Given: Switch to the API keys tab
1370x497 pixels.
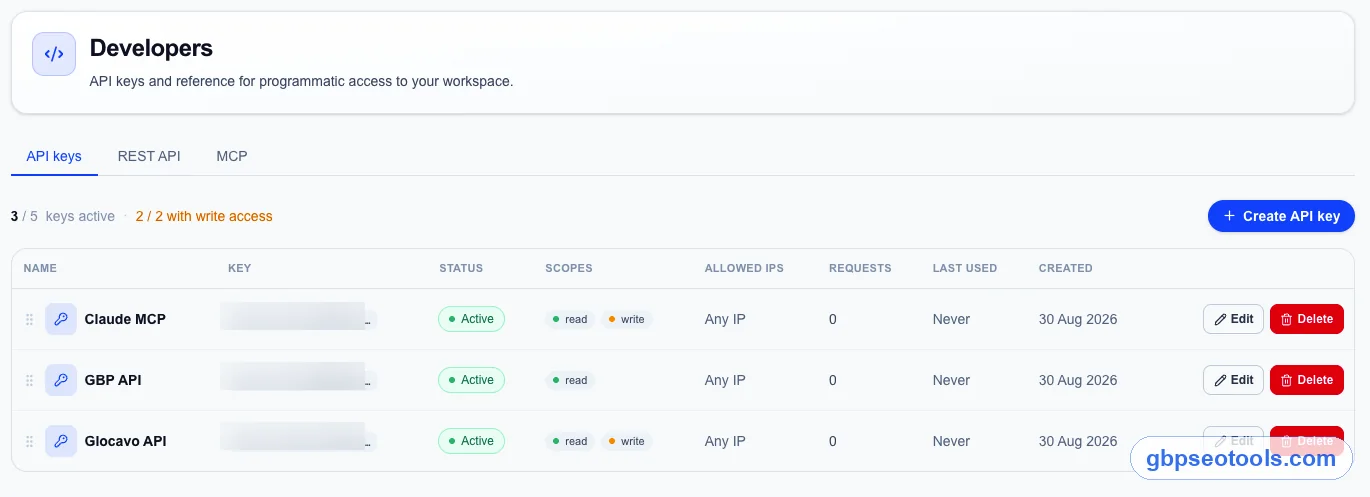Looking at the screenshot, I should pos(54,156).
